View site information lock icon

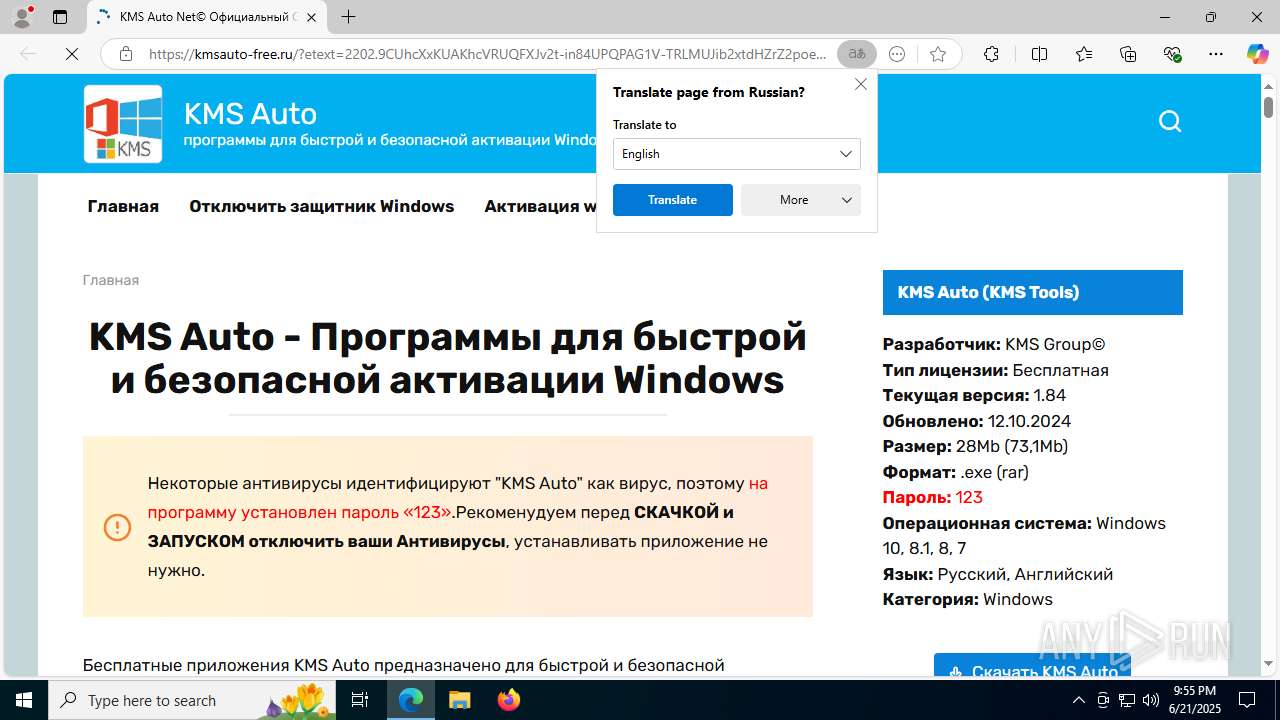(126, 54)
